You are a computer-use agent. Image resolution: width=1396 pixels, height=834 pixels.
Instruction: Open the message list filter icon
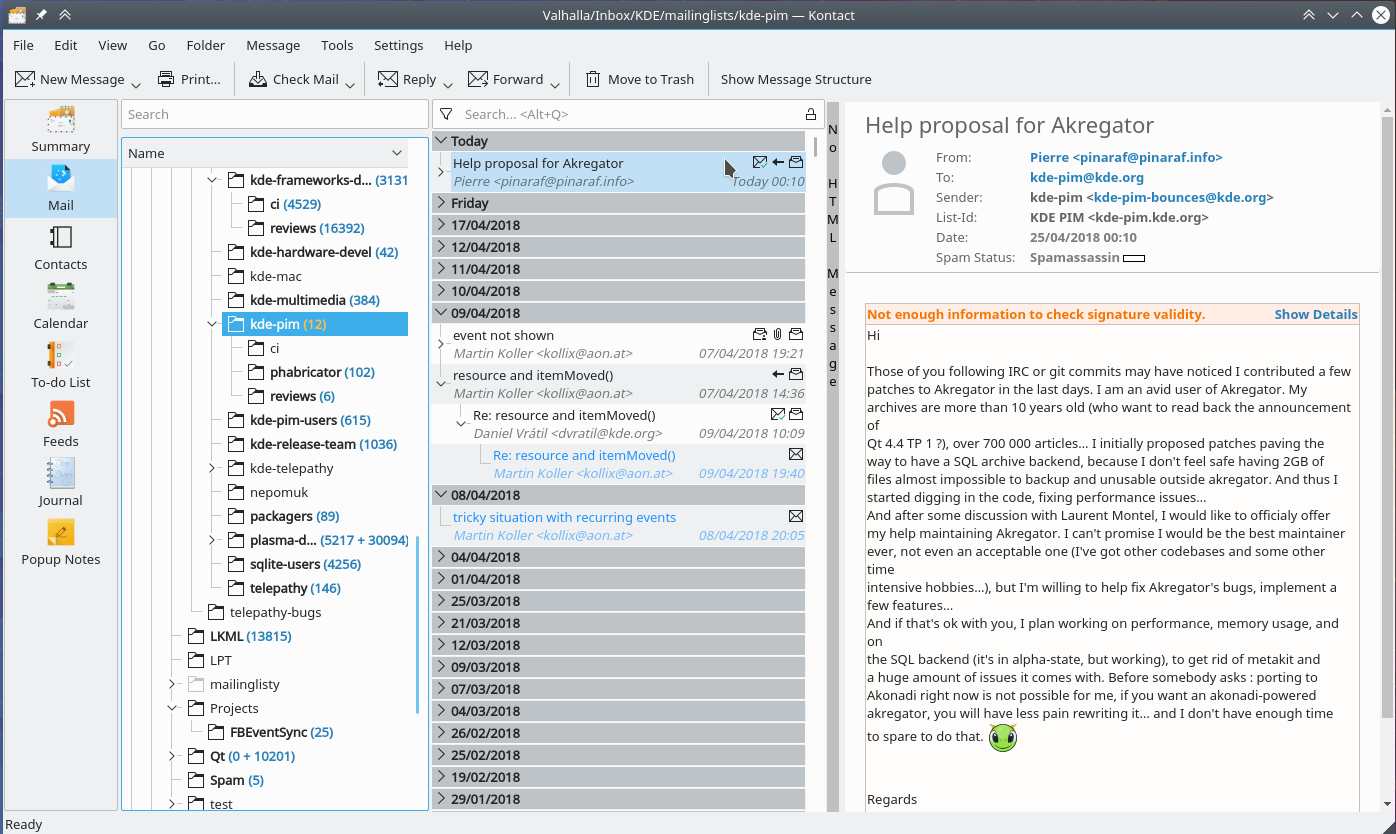pyautogui.click(x=446, y=114)
